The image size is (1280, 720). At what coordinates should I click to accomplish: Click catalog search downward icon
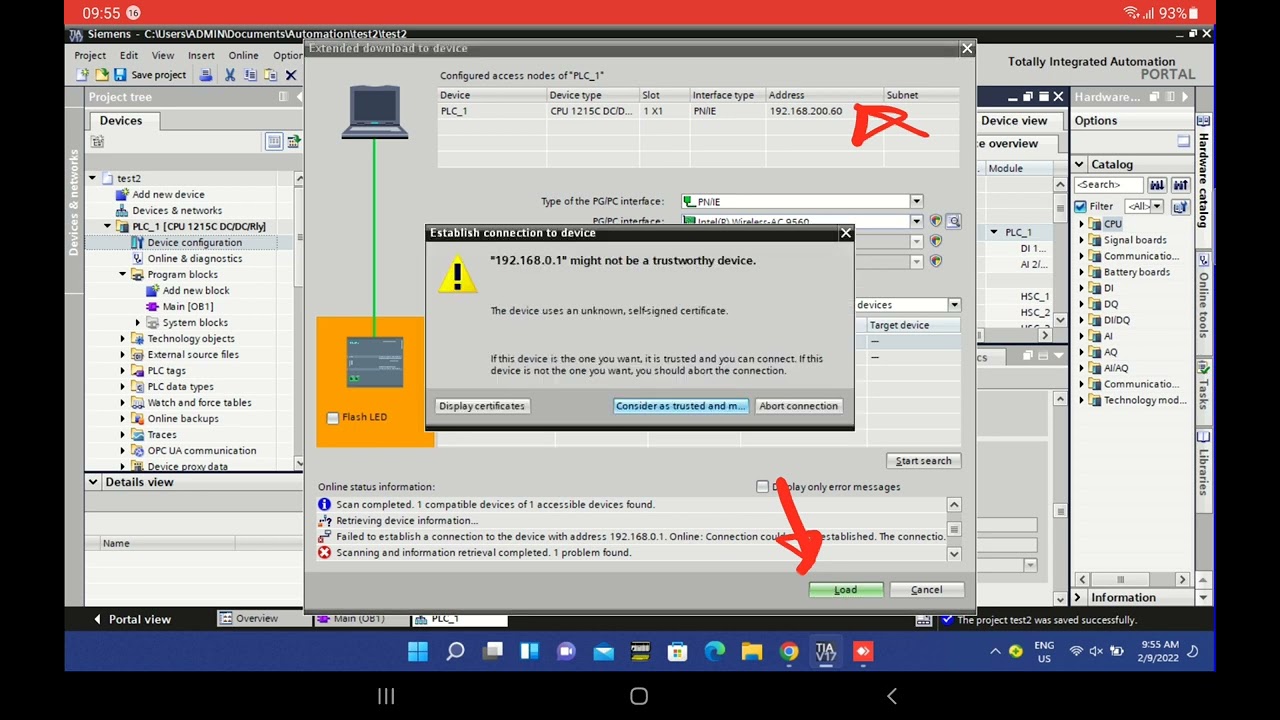click(1157, 185)
